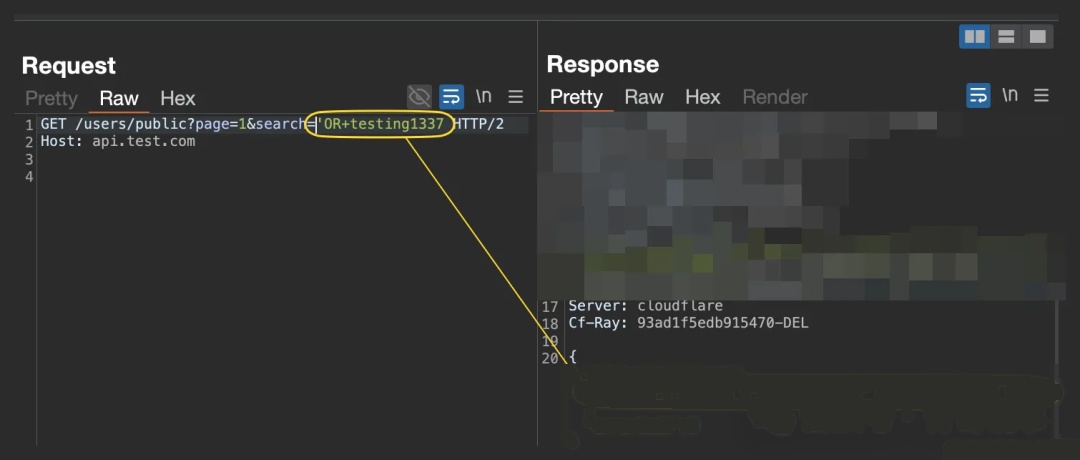This screenshot has width=1080, height=460.
Task: Switch Request view to Raw tab
Action: 119,98
